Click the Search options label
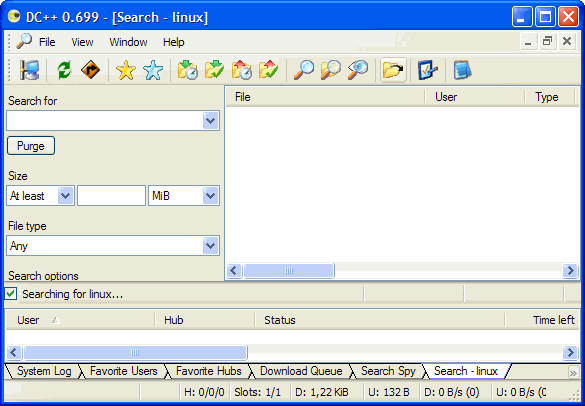 43,276
